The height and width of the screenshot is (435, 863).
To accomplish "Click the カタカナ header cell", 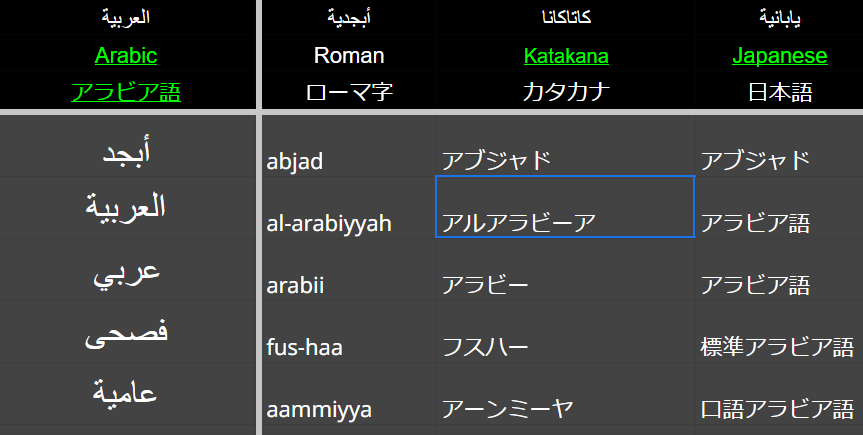I will point(565,93).
